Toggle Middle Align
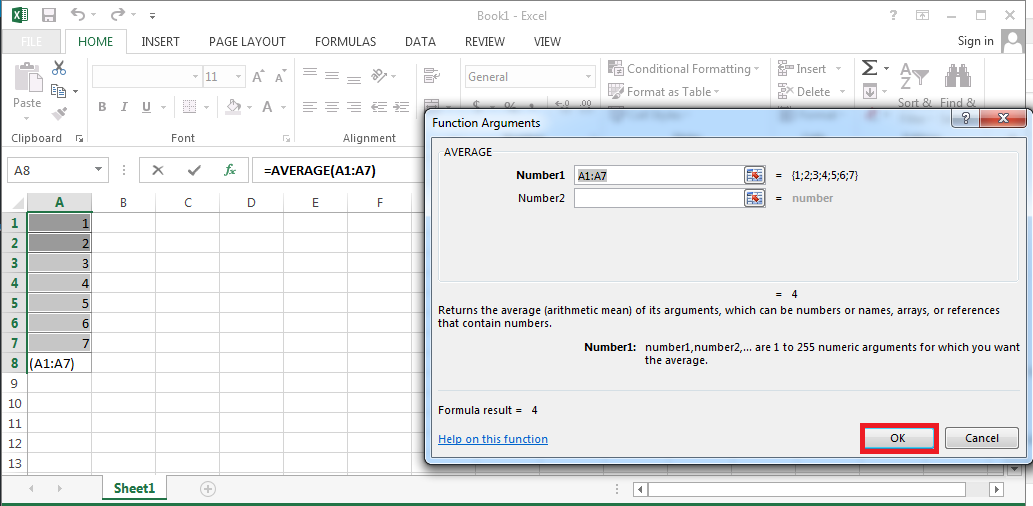The image size is (1033, 506). 331,75
